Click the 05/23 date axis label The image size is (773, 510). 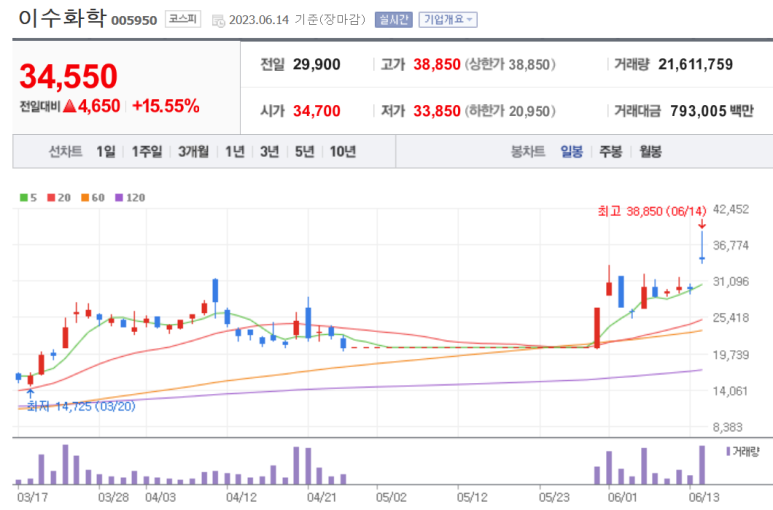tap(554, 497)
